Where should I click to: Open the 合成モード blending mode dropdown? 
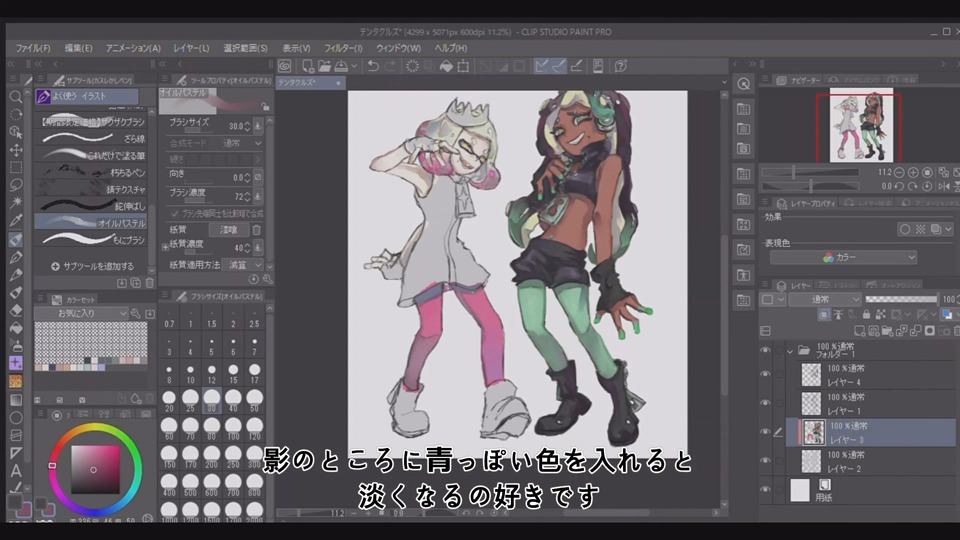(241, 143)
